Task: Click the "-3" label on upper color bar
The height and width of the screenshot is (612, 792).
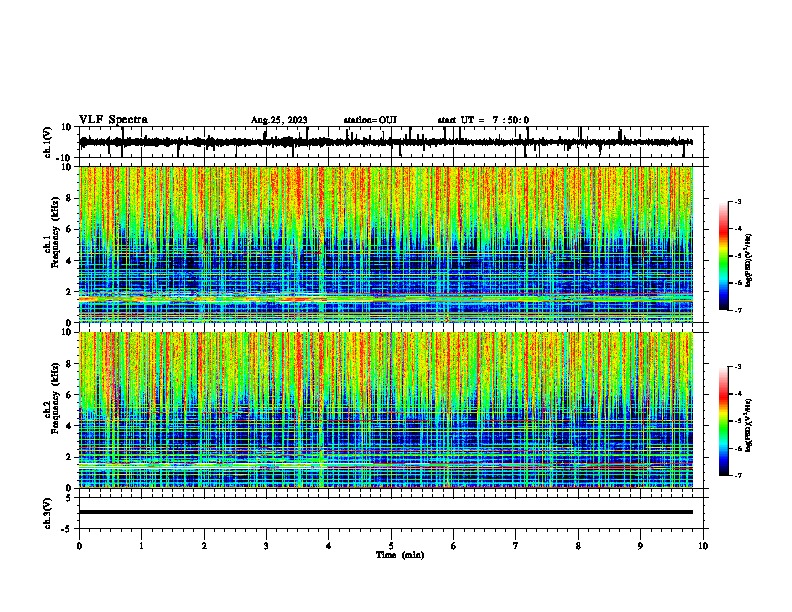Action: click(x=738, y=201)
